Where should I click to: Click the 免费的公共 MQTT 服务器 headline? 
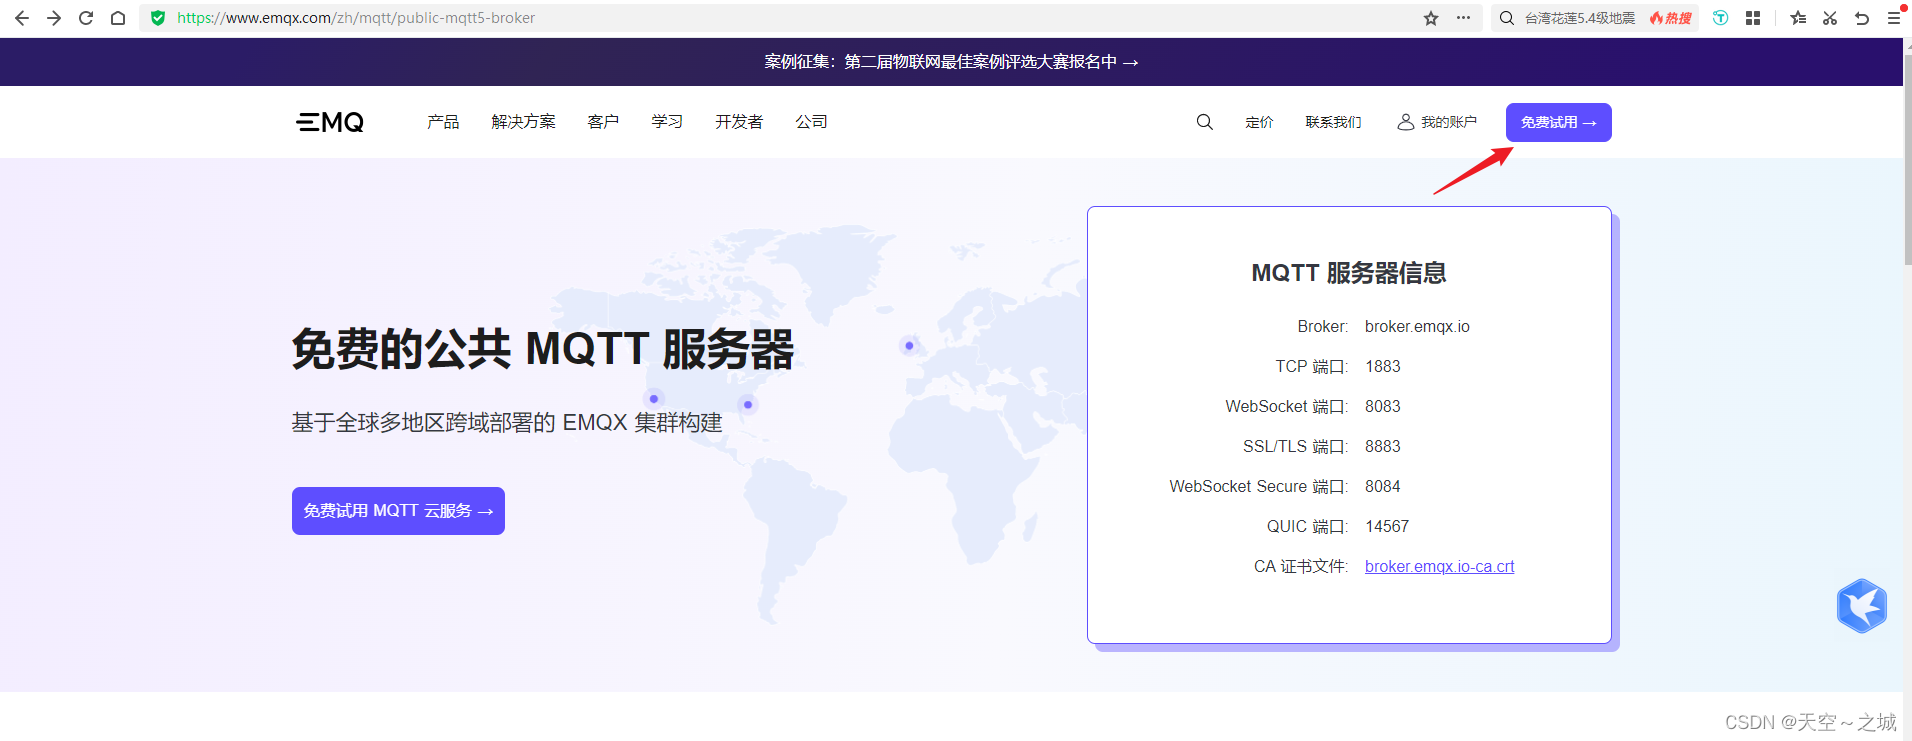tap(543, 350)
